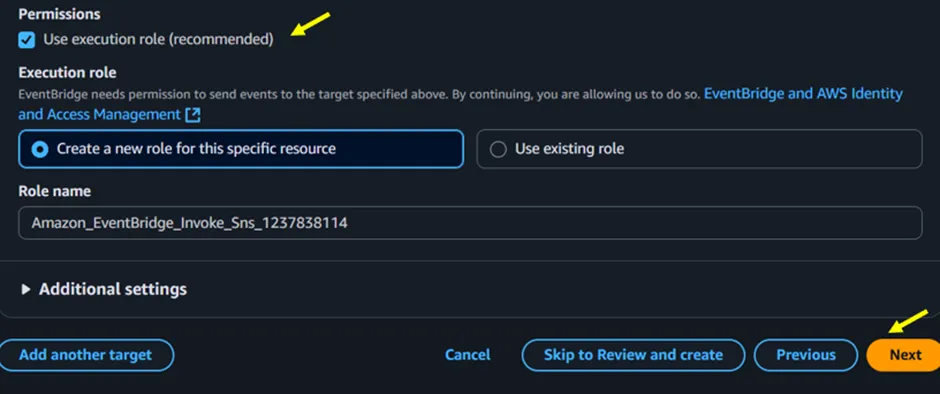Click the 'Use execution role (recommended)' label text
This screenshot has width=940, height=394.
coord(158,40)
